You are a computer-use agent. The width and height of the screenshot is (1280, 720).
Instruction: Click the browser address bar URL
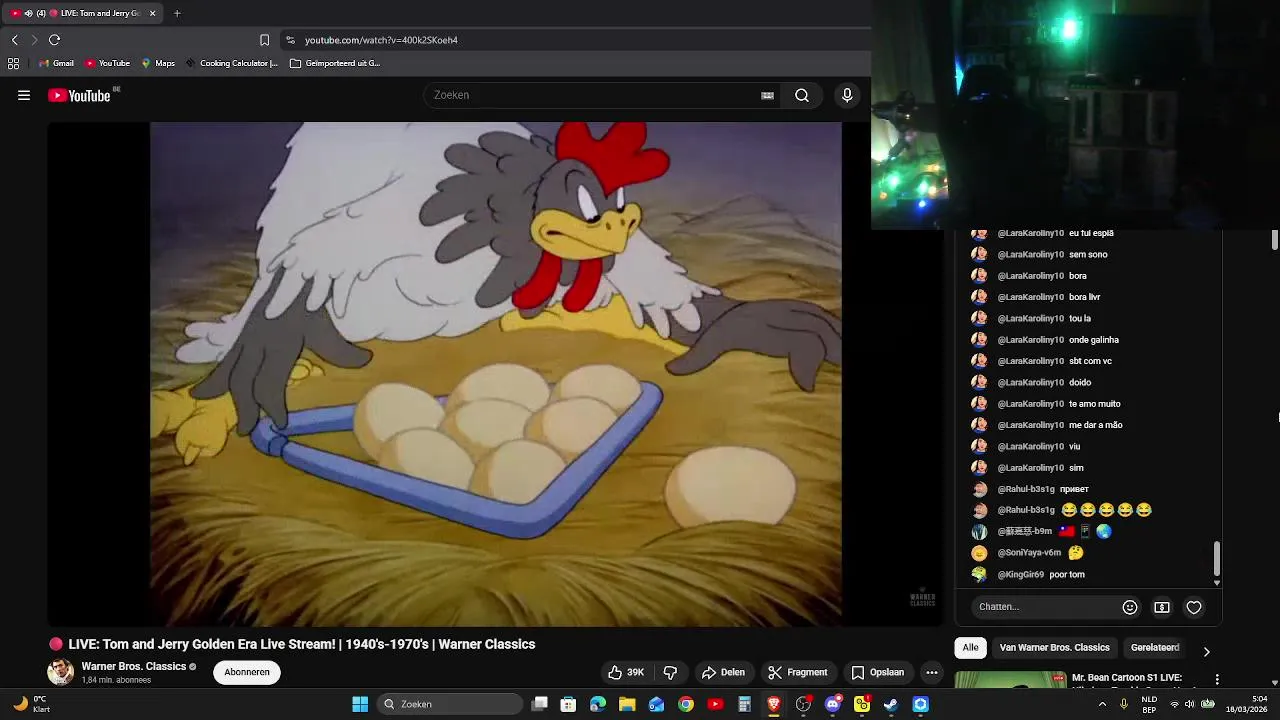(381, 40)
